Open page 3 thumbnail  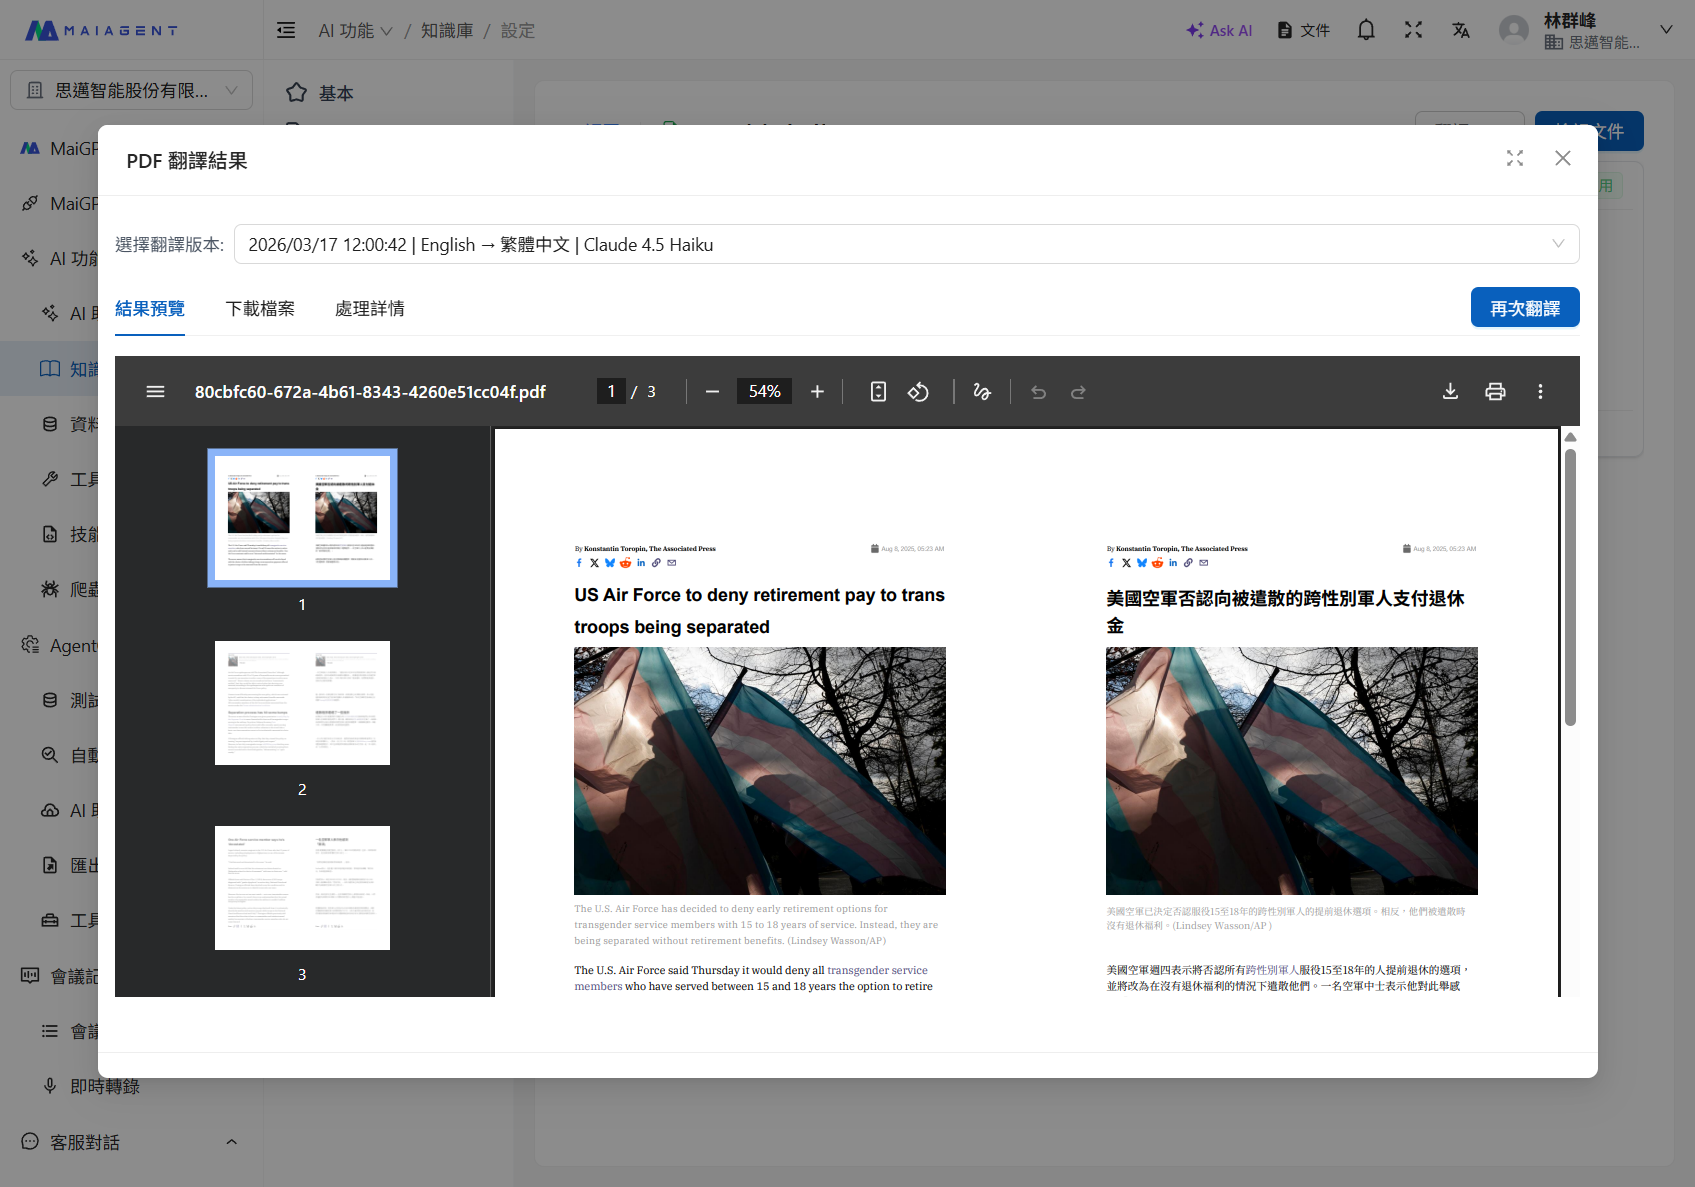(302, 888)
